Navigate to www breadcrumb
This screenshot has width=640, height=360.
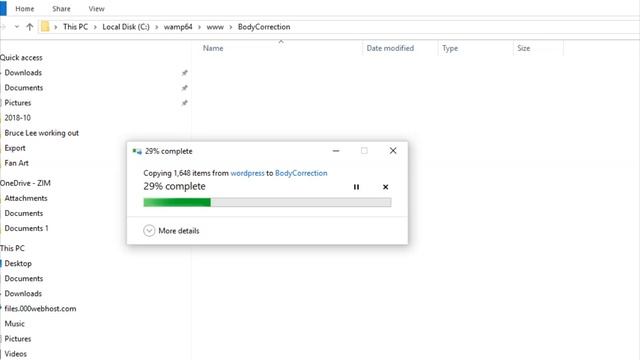coord(215,27)
